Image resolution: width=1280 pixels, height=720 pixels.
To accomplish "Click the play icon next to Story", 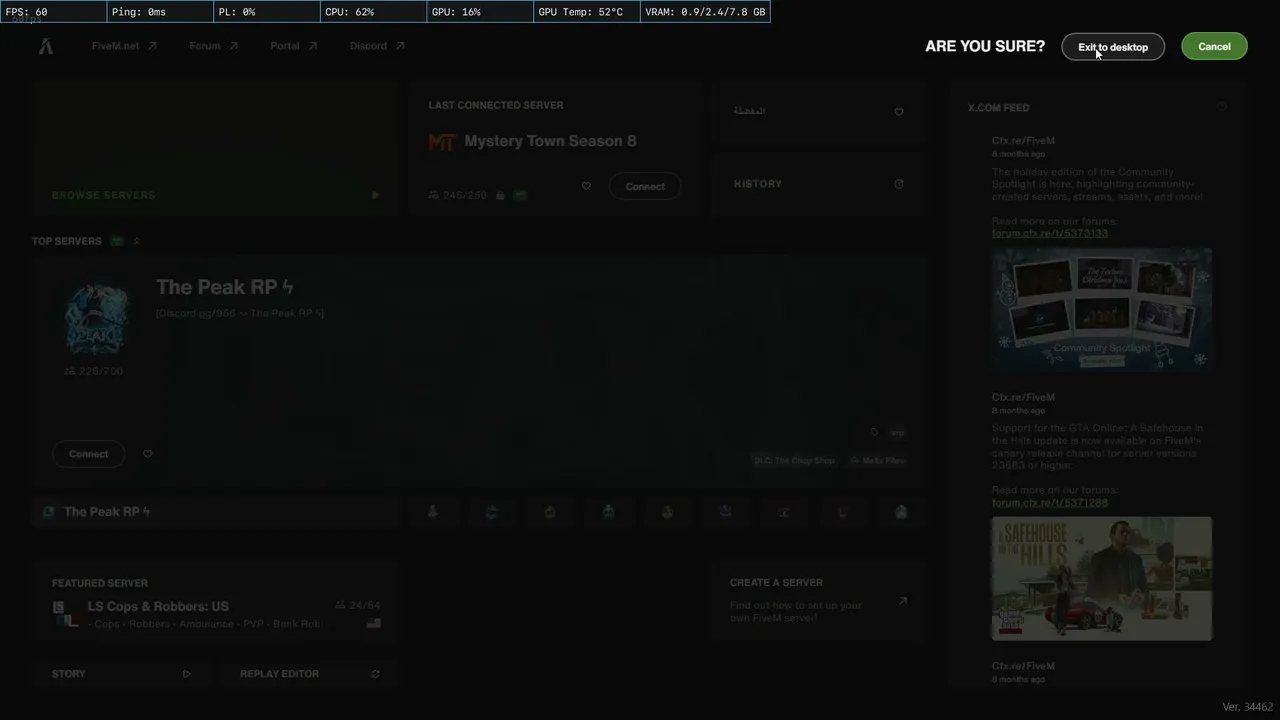I will pos(187,674).
